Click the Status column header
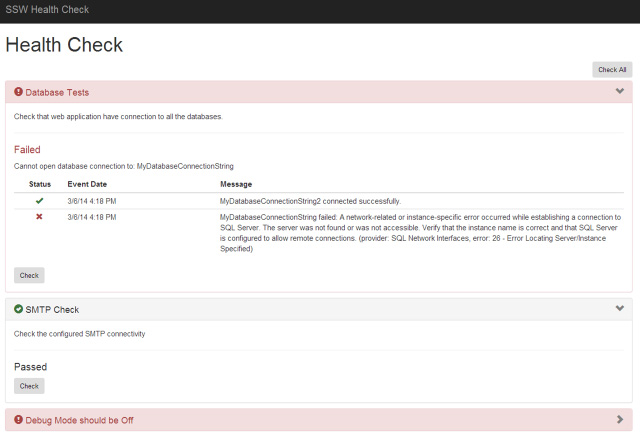Image resolution: width=640 pixels, height=438 pixels. [x=40, y=184]
